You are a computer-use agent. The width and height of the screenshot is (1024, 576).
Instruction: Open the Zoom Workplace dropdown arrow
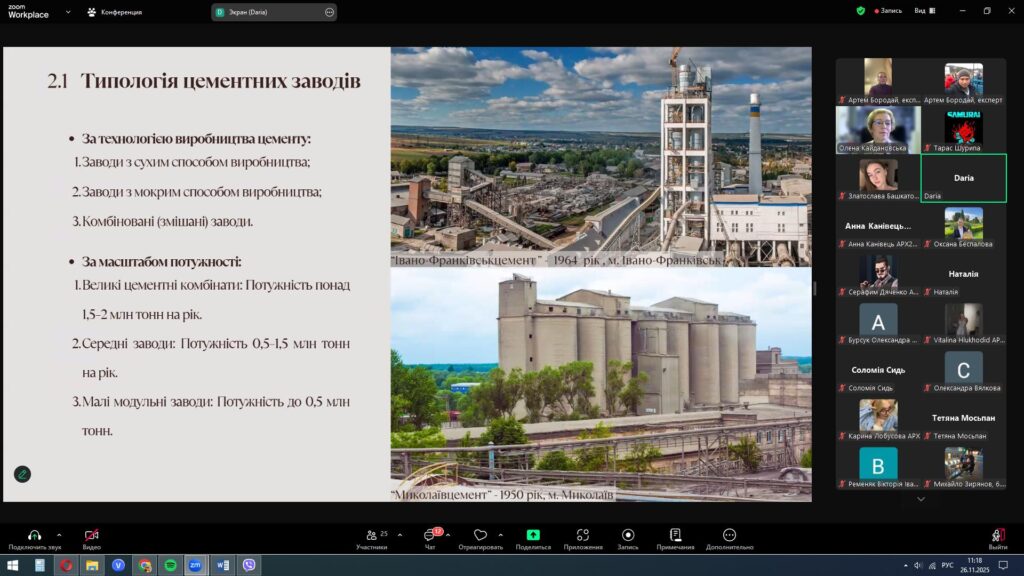pos(67,12)
